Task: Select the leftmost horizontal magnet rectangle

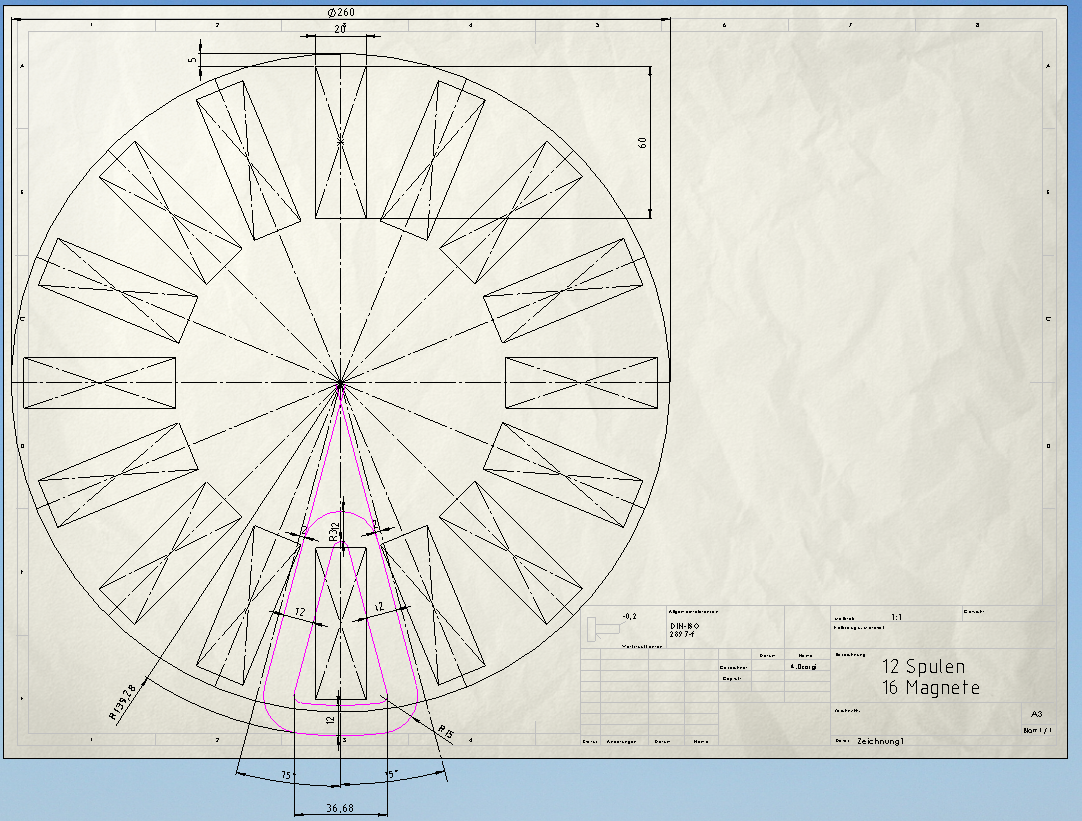Action: (99, 382)
